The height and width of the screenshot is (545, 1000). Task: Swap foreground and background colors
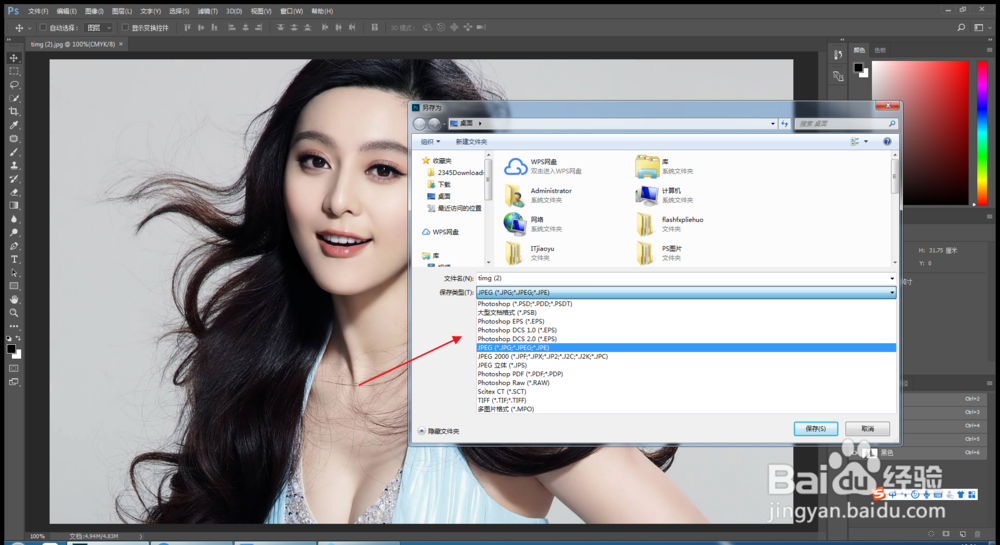click(18, 338)
